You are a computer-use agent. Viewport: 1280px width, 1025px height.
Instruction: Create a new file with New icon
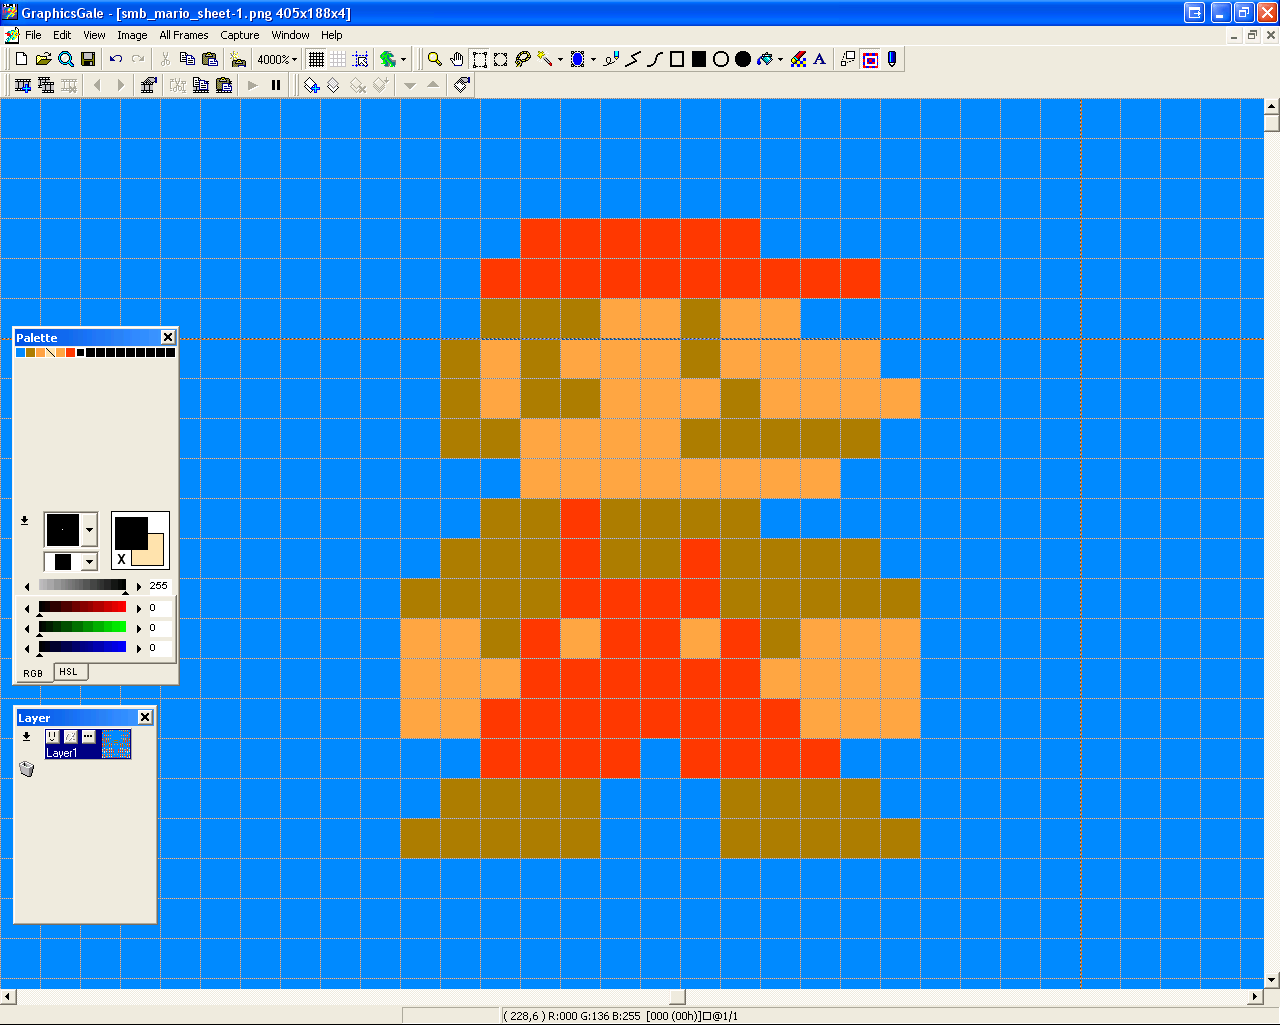coord(21,60)
